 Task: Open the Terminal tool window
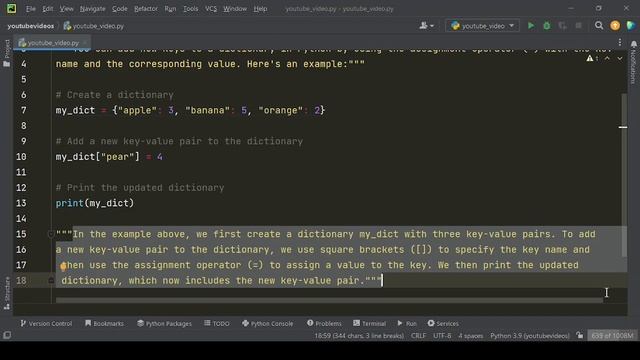[369, 323]
